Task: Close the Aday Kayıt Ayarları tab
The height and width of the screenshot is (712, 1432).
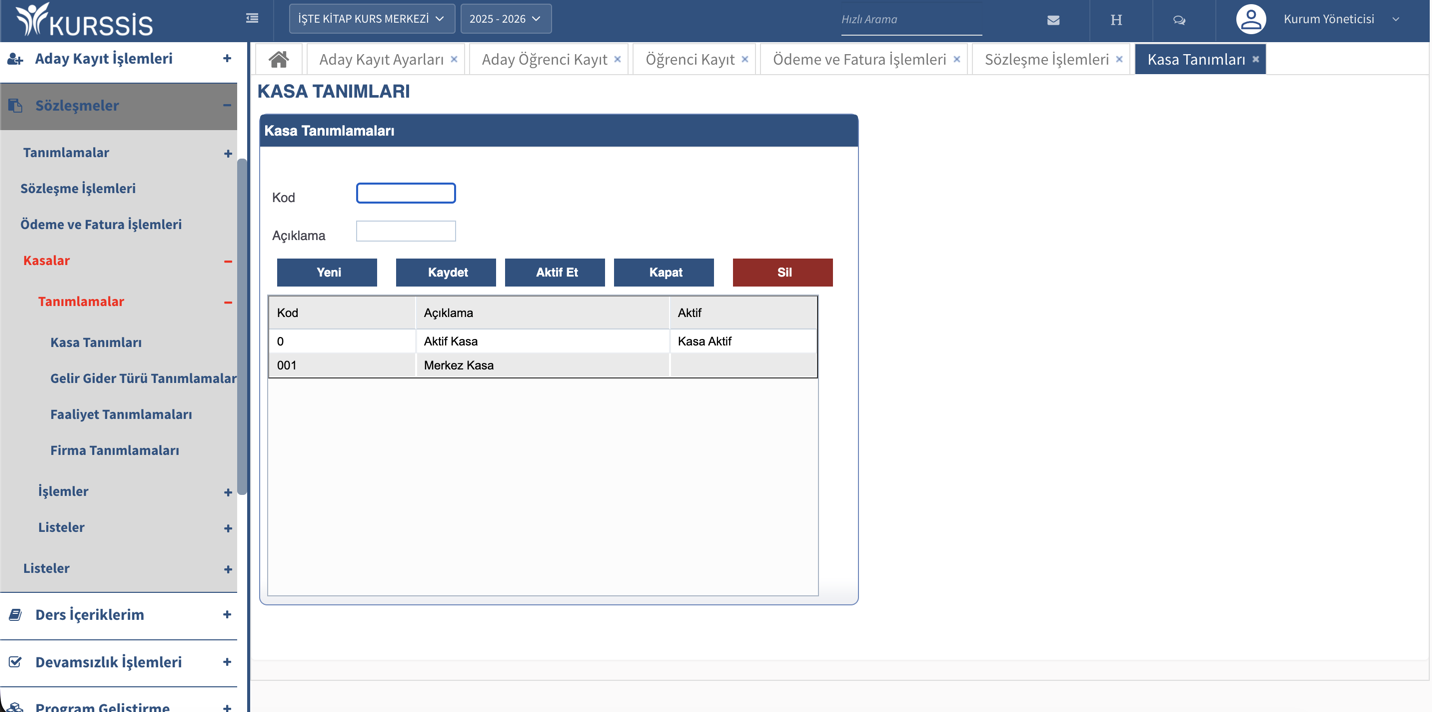Action: (454, 60)
